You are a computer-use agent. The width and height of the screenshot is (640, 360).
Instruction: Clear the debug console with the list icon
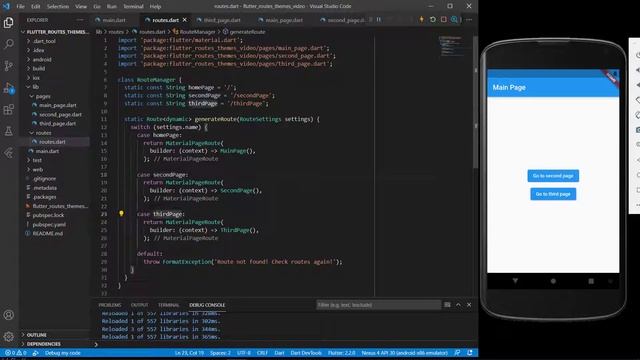[447, 305]
